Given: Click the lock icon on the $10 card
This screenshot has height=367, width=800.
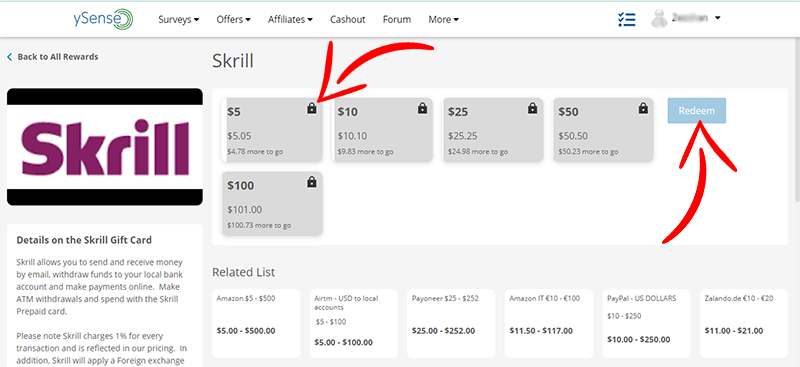Looking at the screenshot, I should (x=422, y=108).
